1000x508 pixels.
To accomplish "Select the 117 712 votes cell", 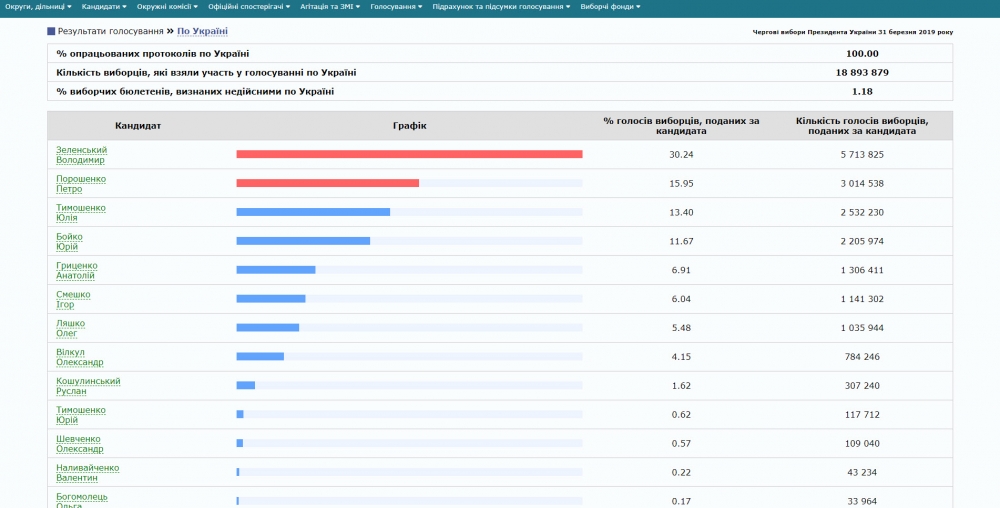I will pos(862,415).
